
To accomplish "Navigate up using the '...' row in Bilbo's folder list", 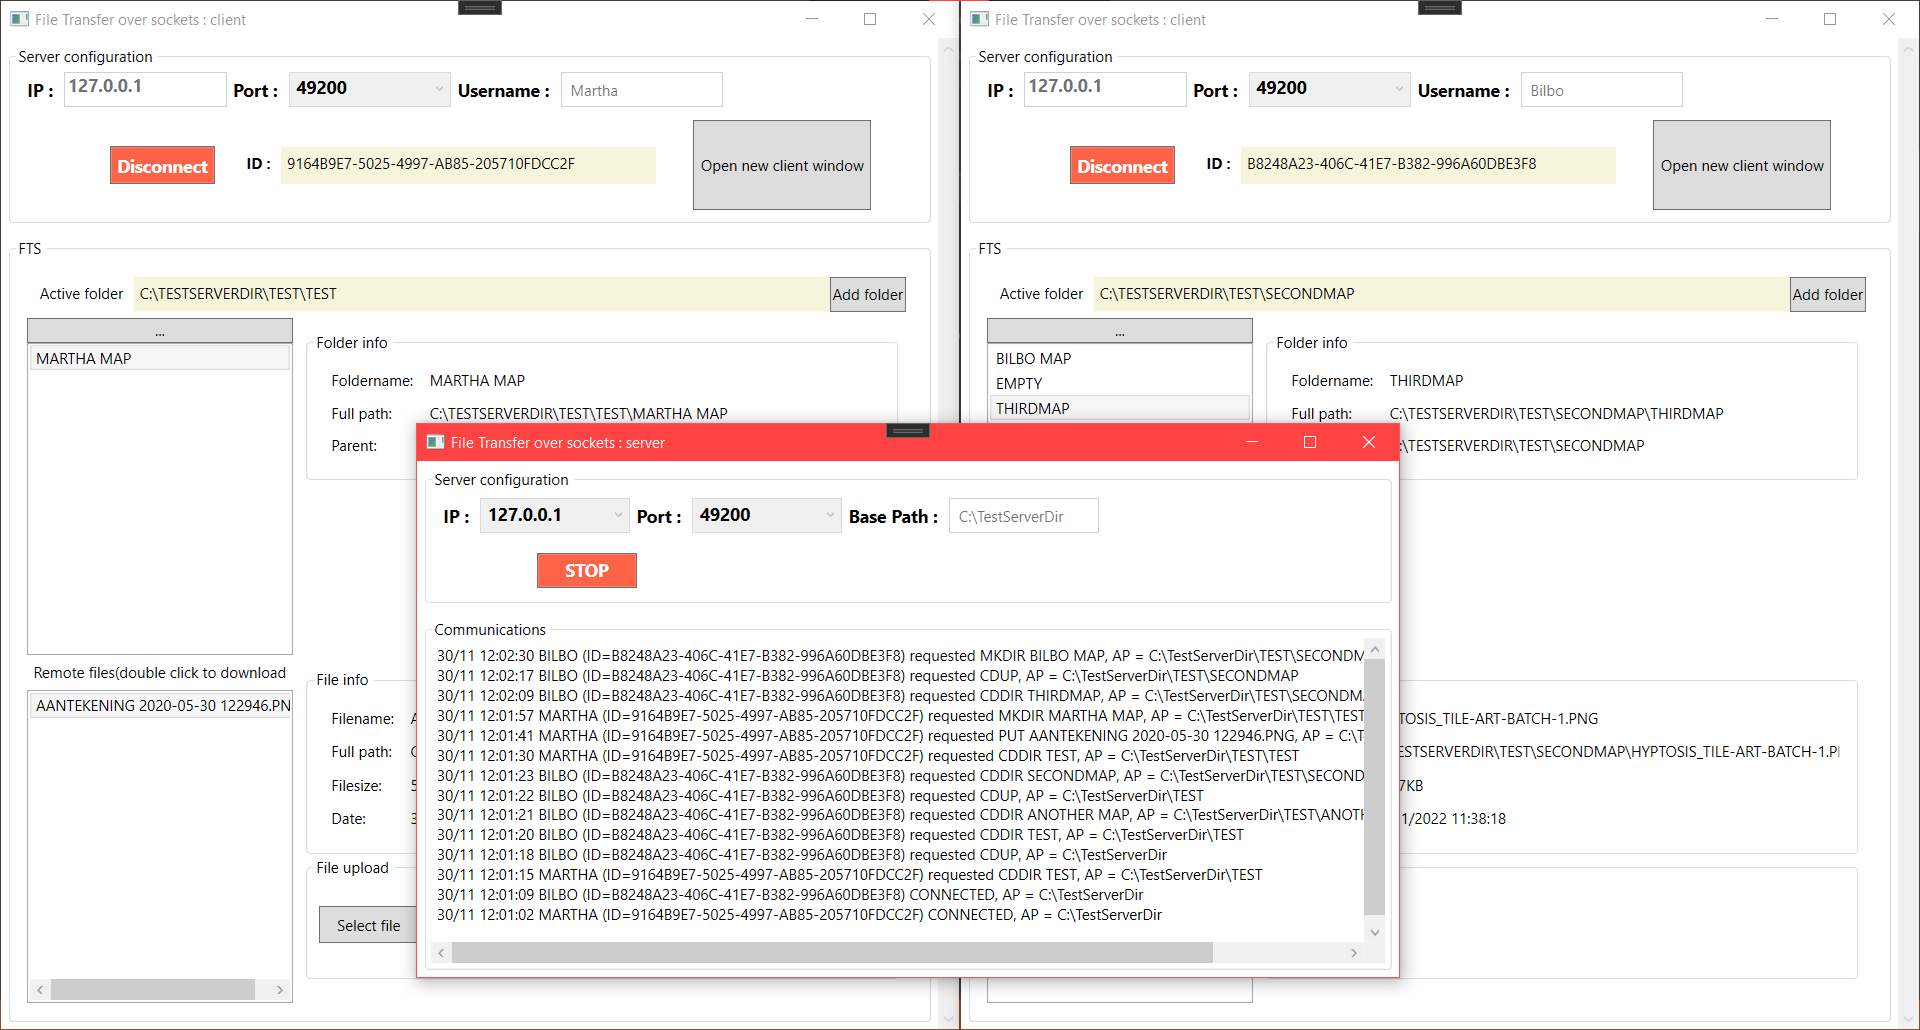I will 1119,330.
